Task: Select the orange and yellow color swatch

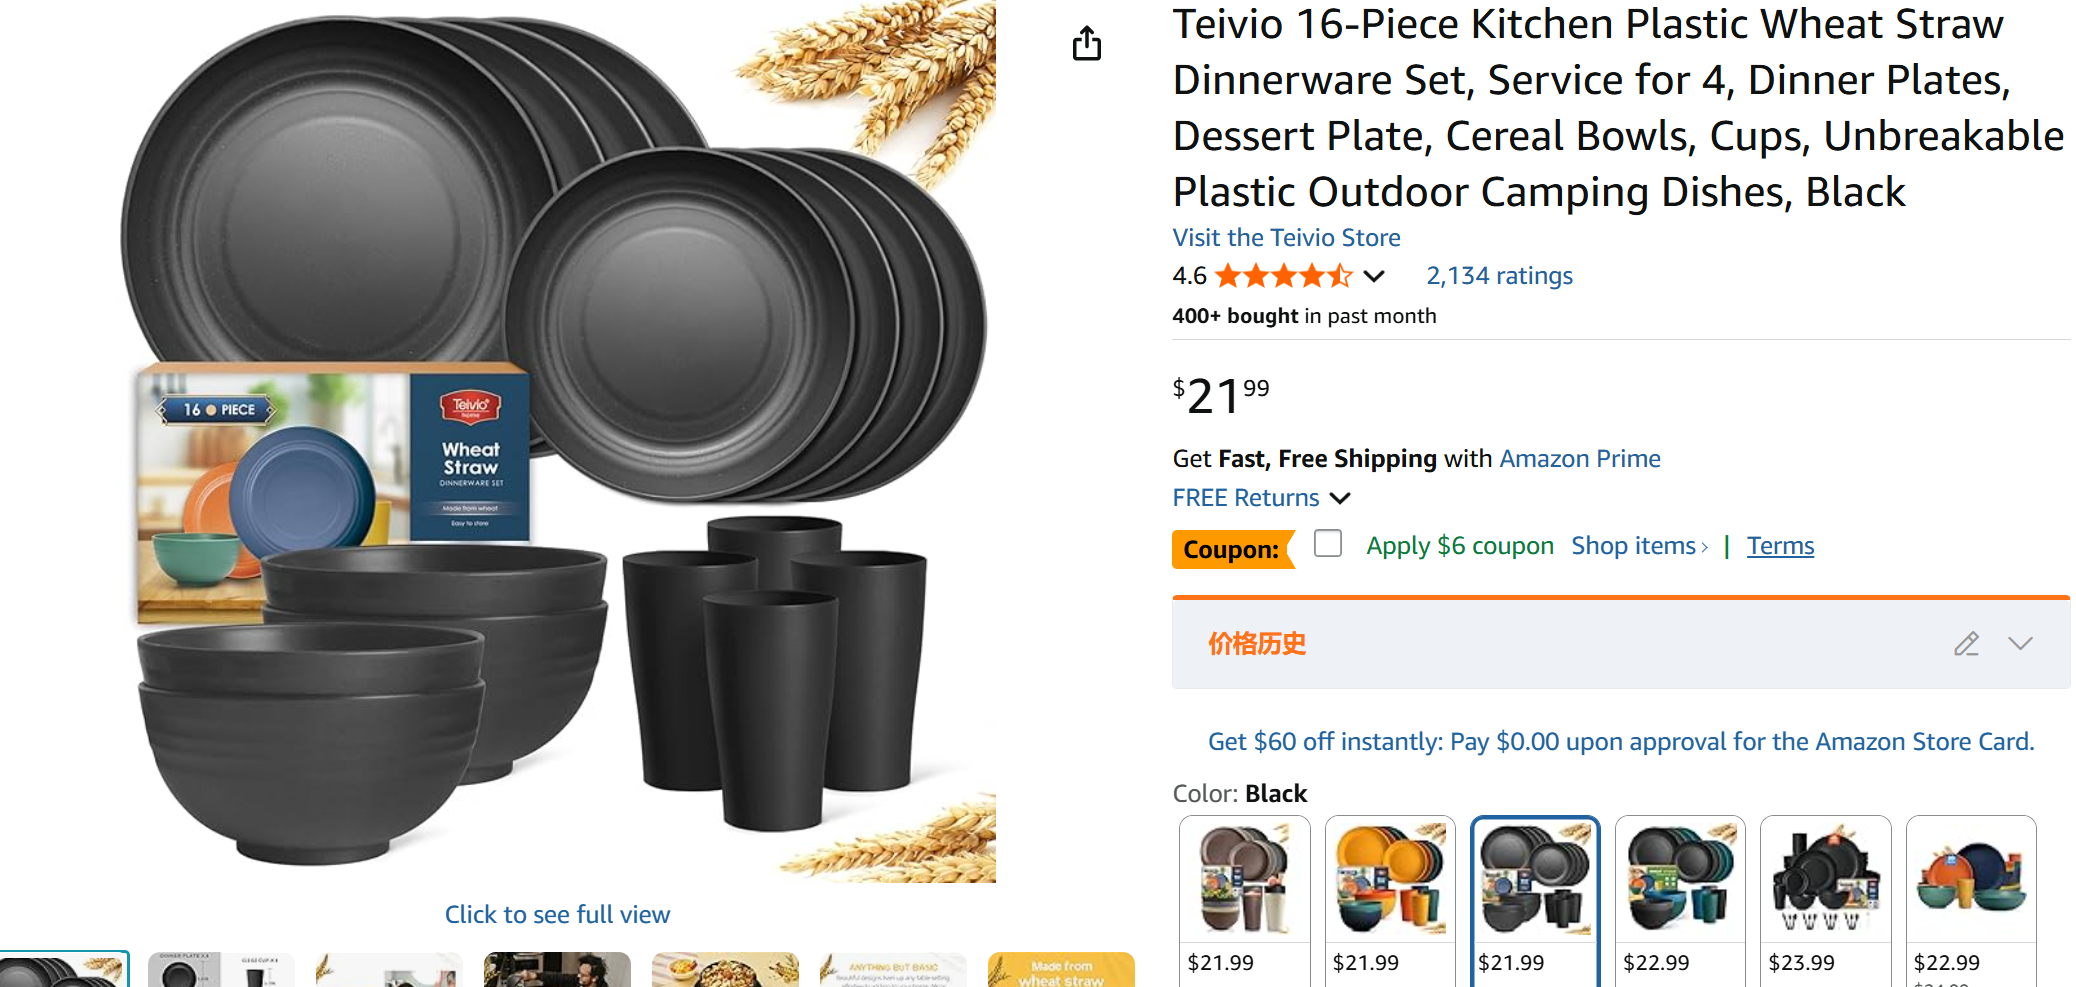Action: (1389, 880)
